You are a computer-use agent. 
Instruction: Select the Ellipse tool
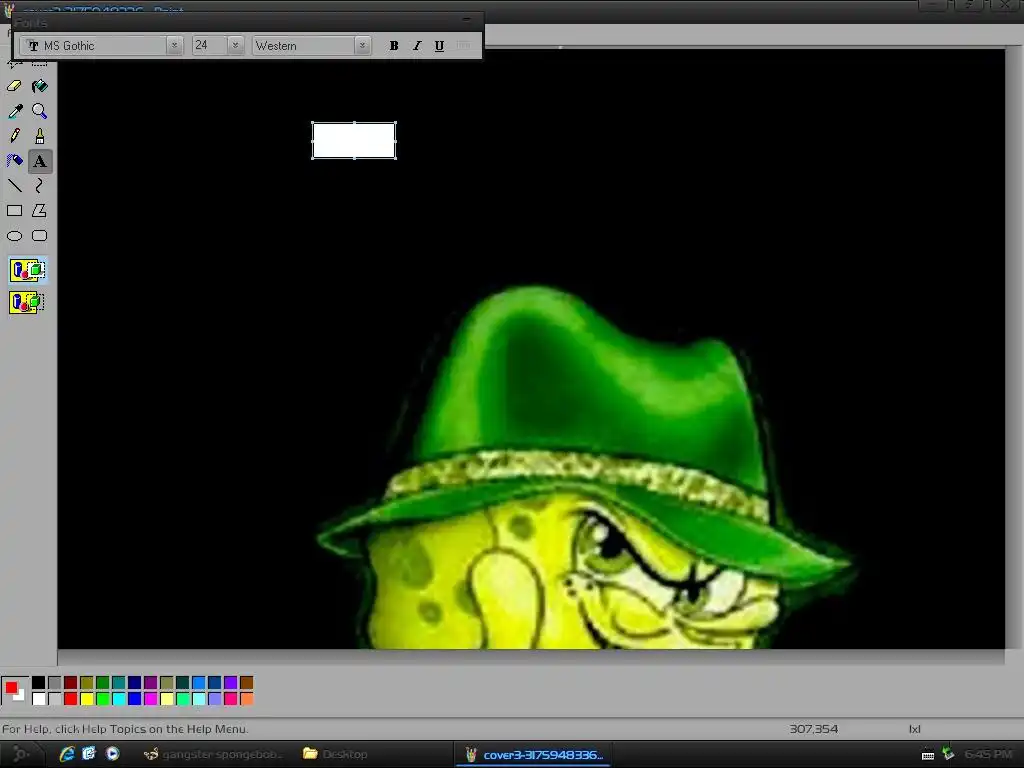click(x=14, y=236)
